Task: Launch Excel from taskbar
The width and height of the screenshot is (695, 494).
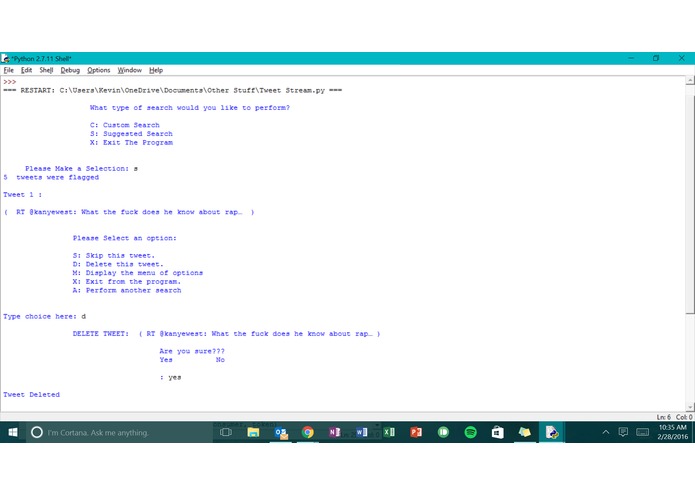Action: point(389,432)
